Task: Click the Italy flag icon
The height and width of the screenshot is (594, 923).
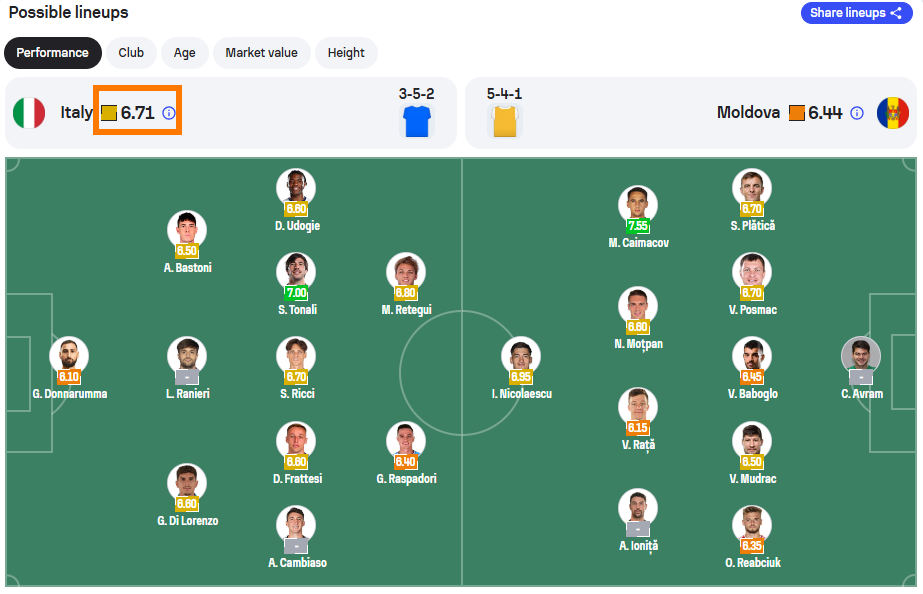Action: pyautogui.click(x=29, y=113)
